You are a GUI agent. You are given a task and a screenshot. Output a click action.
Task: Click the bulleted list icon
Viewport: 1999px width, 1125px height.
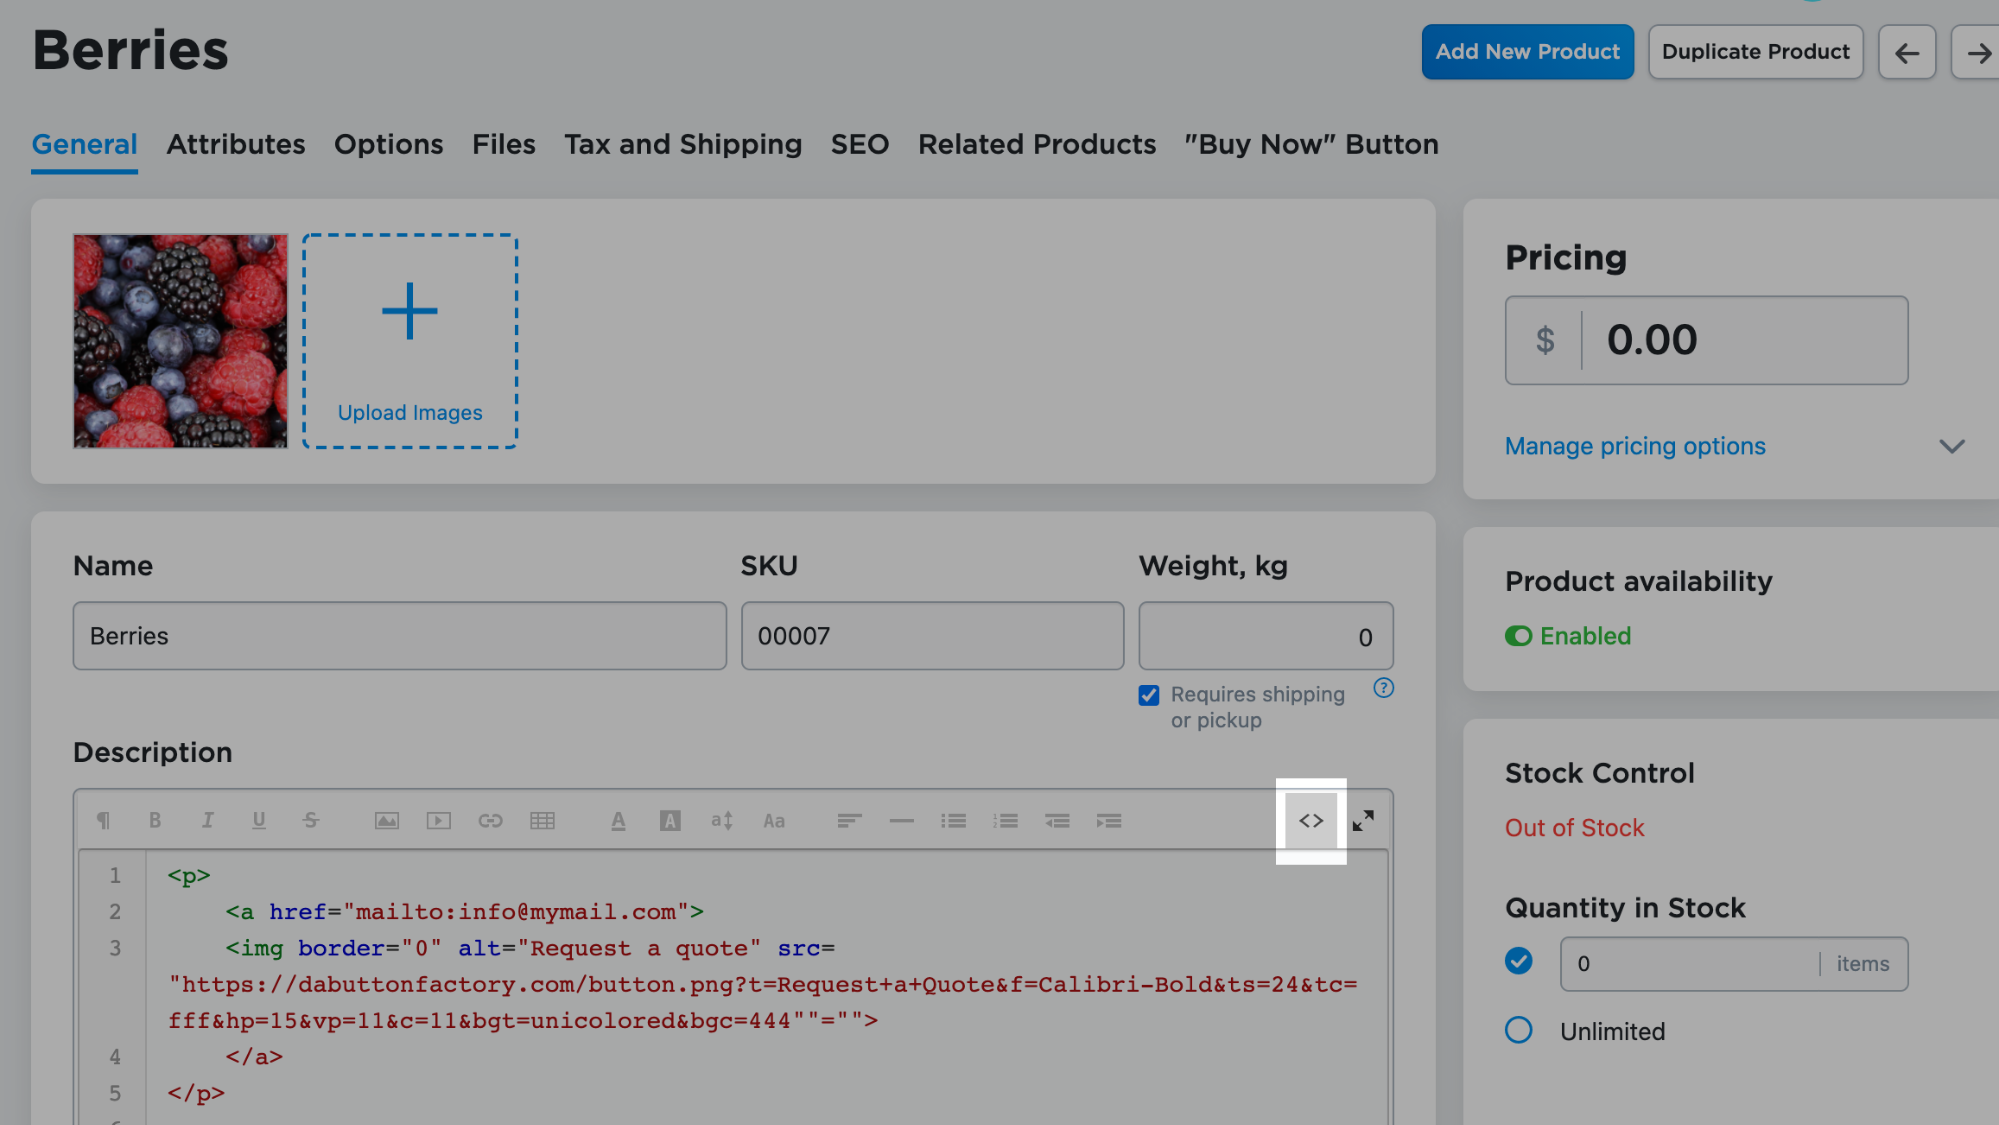click(x=953, y=821)
